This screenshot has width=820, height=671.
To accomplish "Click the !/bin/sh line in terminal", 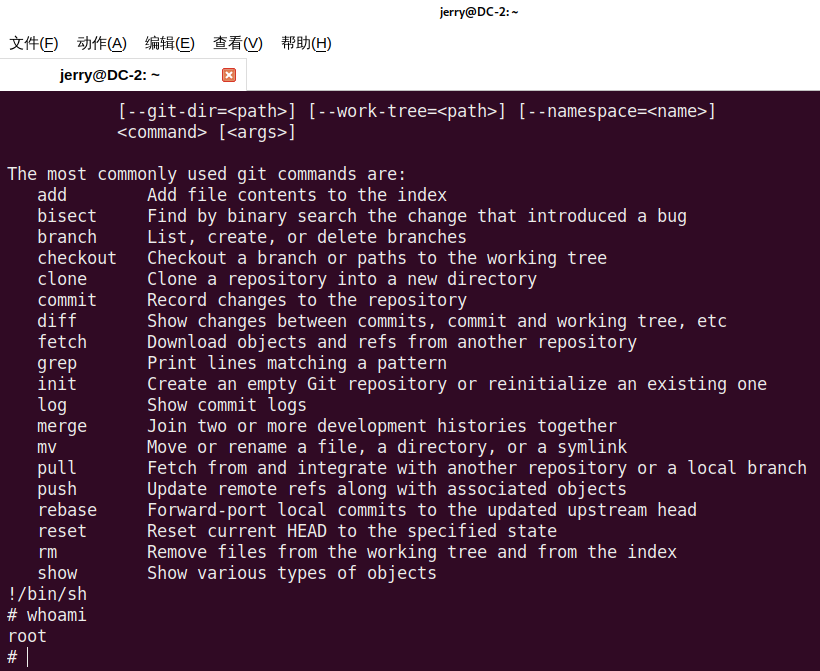I will (47, 594).
